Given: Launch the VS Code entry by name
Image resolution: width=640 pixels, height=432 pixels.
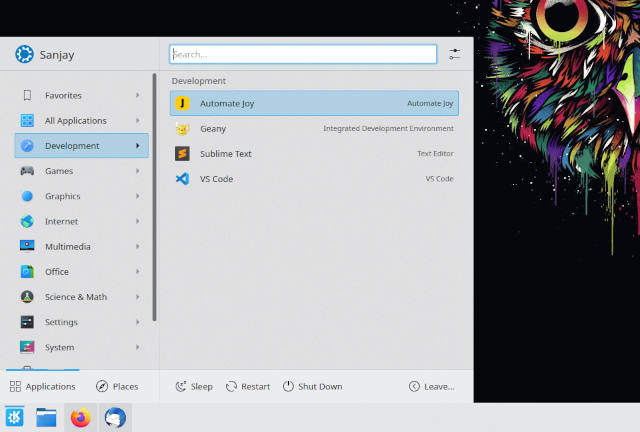Looking at the screenshot, I should [x=216, y=179].
